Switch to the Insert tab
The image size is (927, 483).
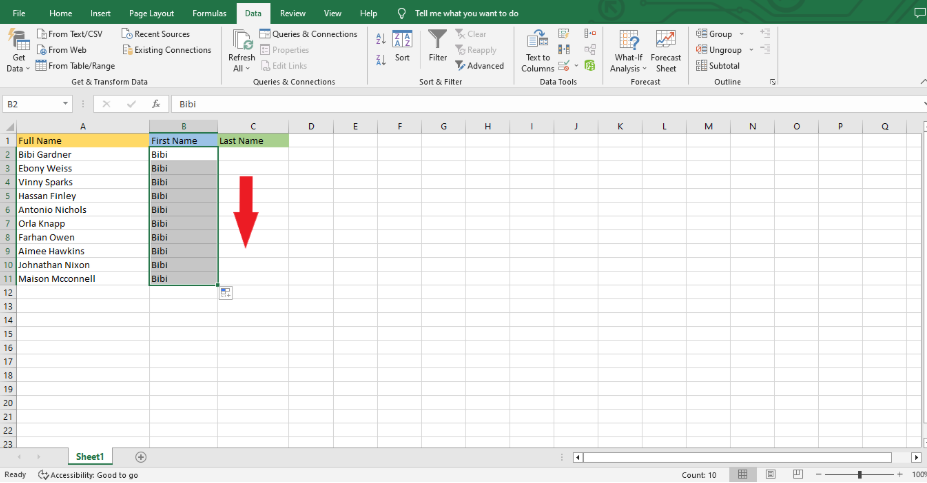coord(100,13)
